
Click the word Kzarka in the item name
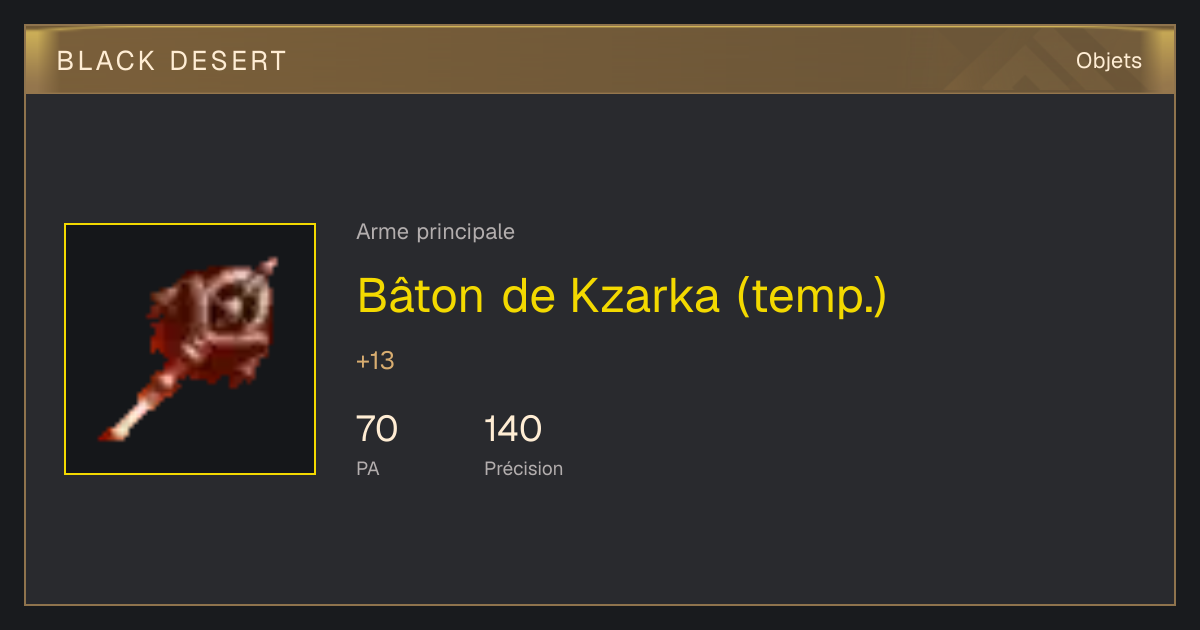point(645,295)
